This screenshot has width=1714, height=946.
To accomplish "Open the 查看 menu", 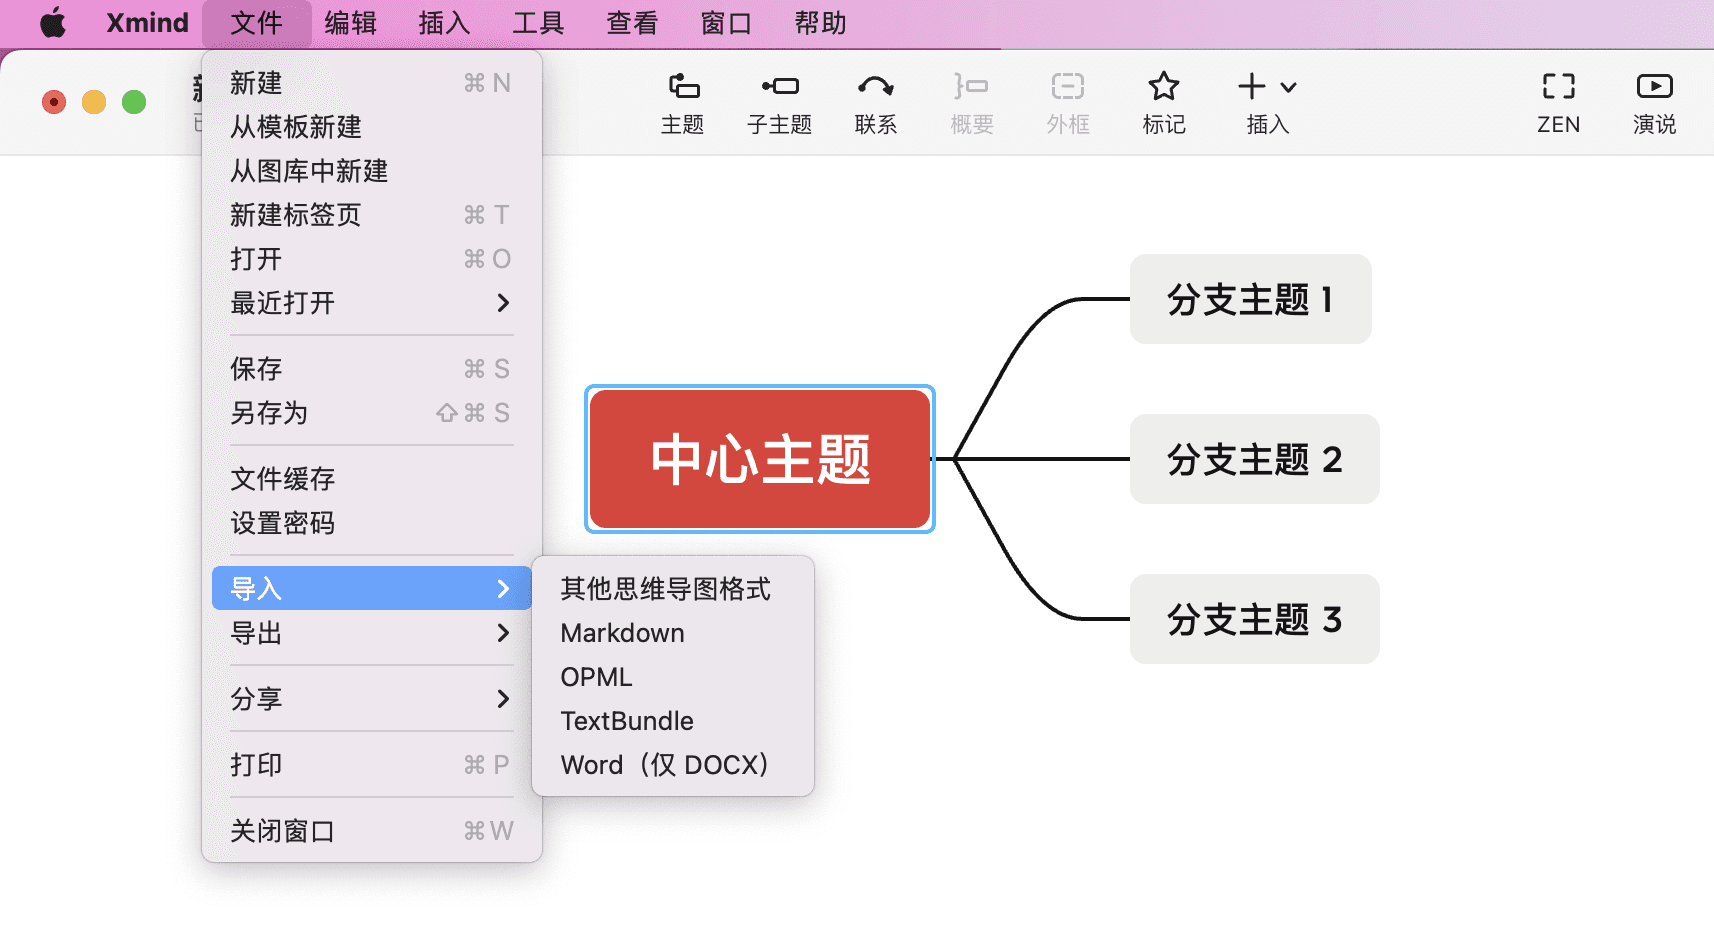I will click(632, 23).
